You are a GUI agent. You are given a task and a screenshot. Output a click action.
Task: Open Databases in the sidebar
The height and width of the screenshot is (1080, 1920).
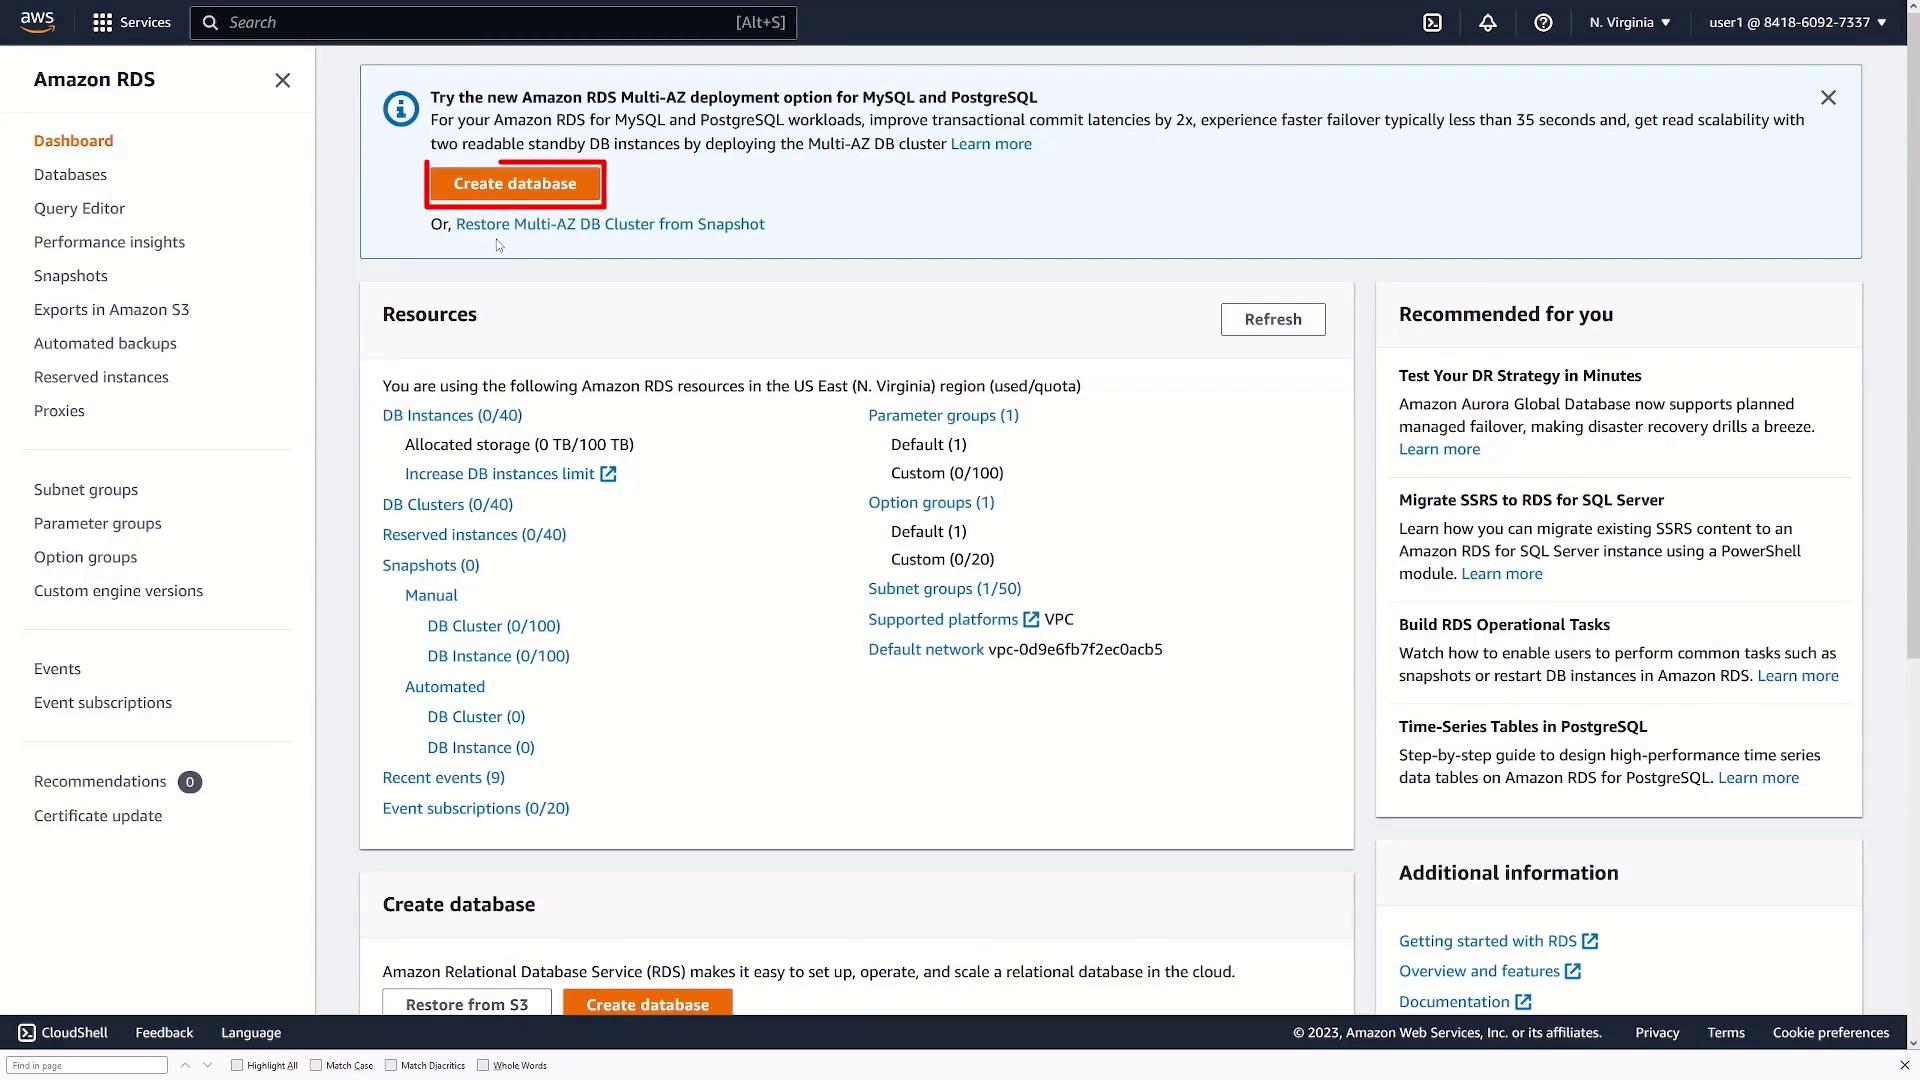(70, 174)
